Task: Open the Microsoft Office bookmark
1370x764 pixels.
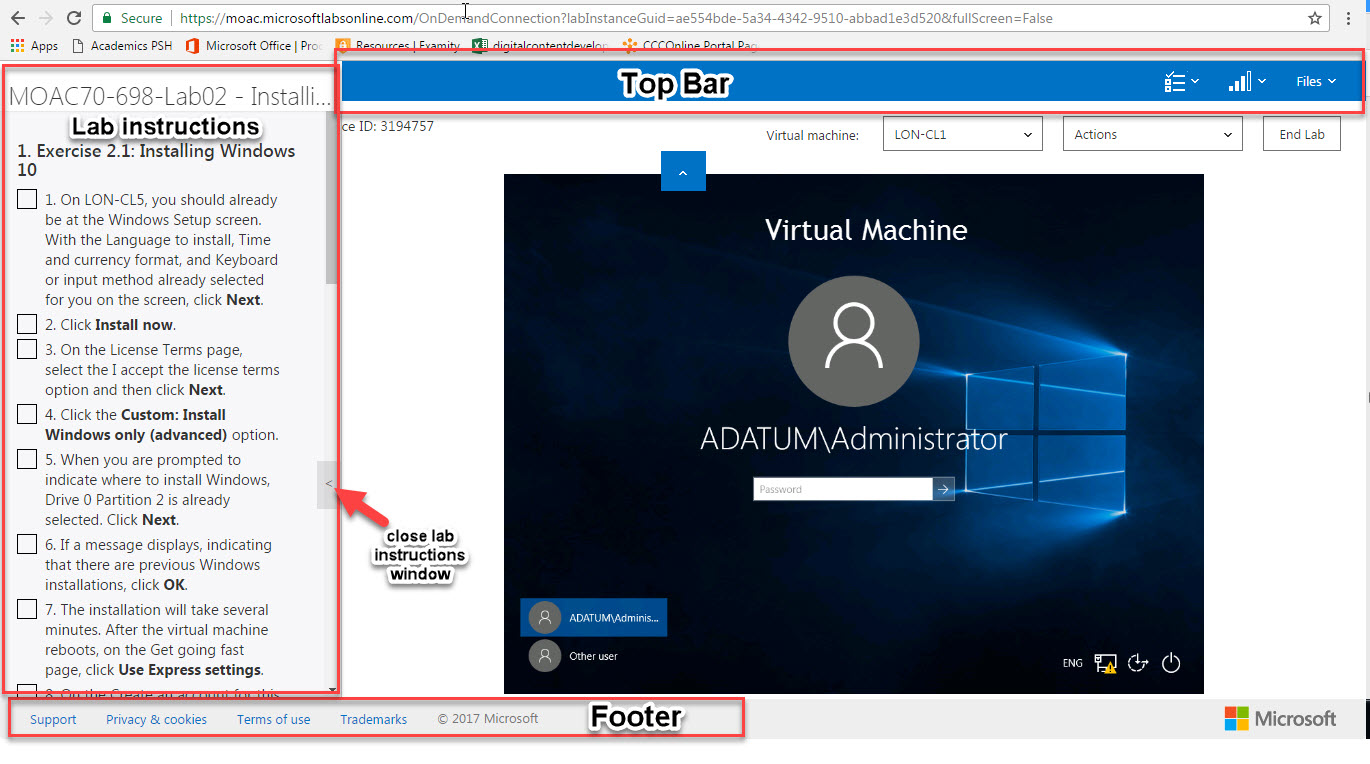Action: tap(255, 46)
